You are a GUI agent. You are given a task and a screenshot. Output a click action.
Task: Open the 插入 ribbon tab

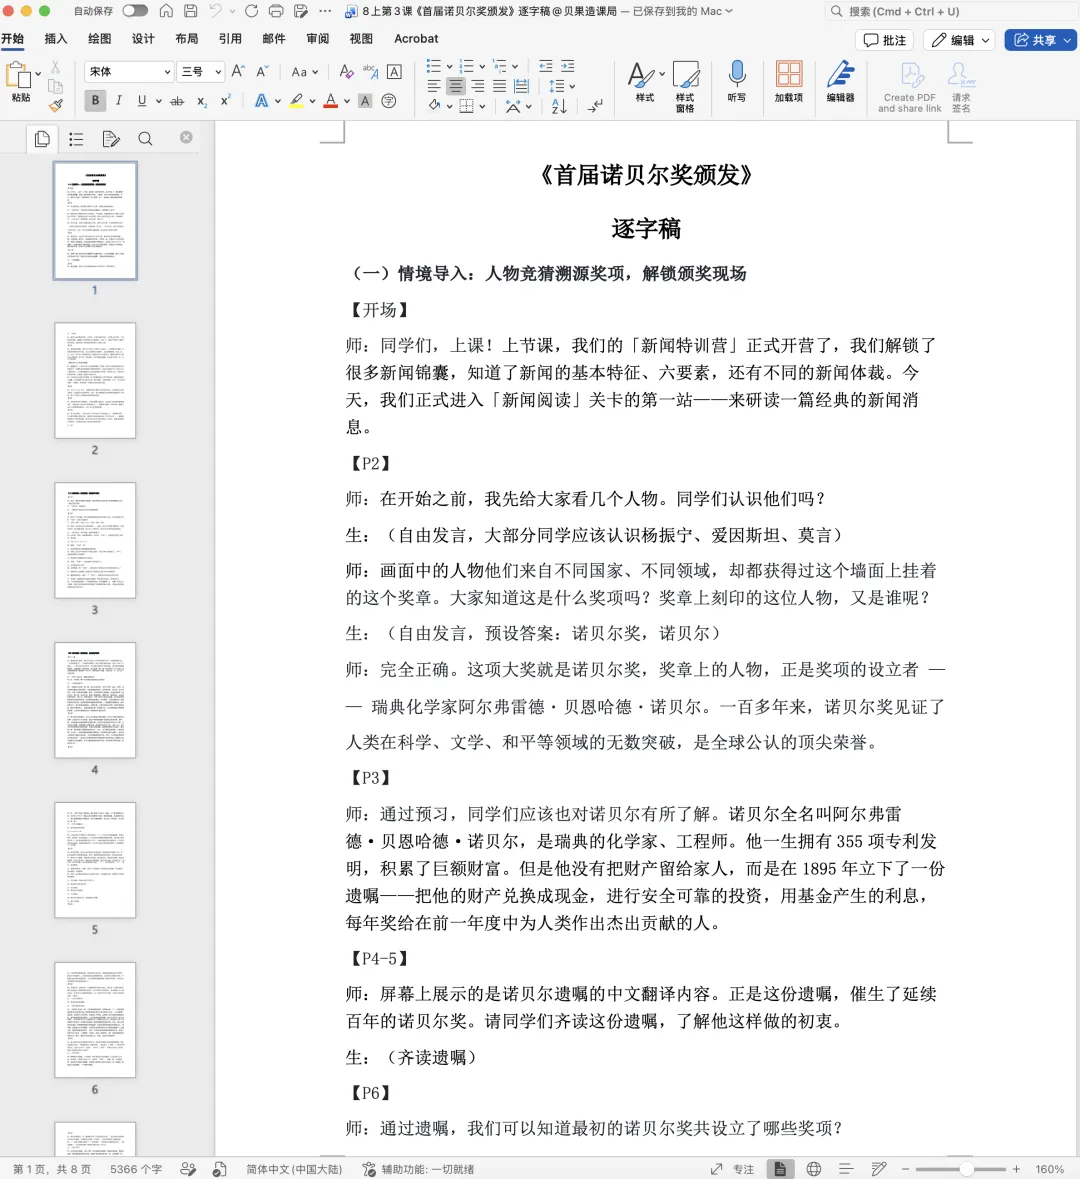click(56, 38)
